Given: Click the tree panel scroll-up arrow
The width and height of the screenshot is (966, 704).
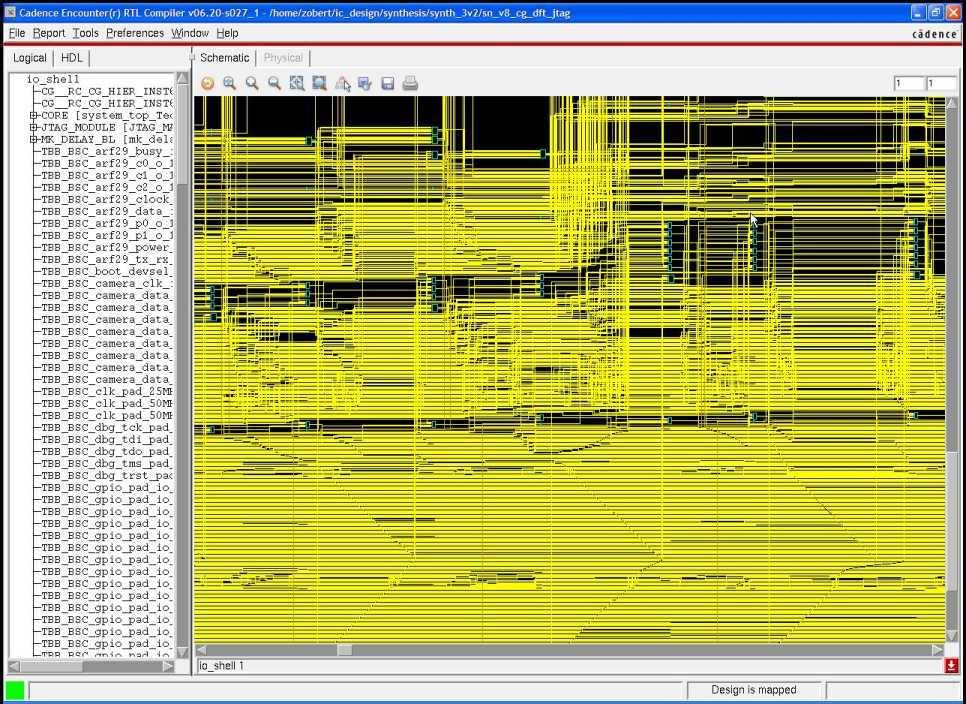Looking at the screenshot, I should coord(182,78).
